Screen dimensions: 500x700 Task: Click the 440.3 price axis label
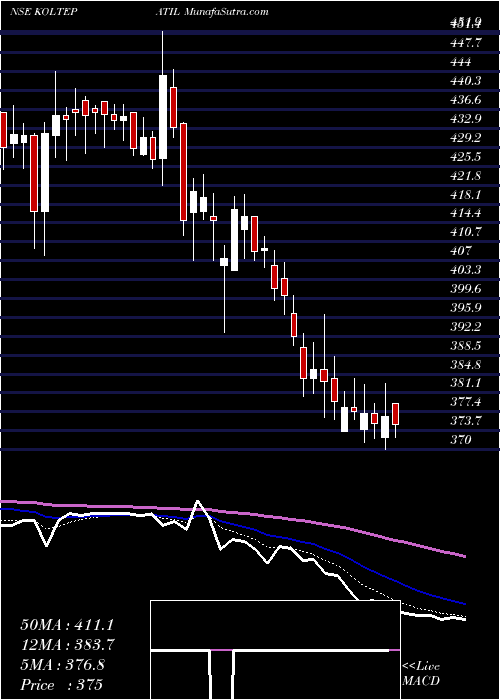point(466,81)
